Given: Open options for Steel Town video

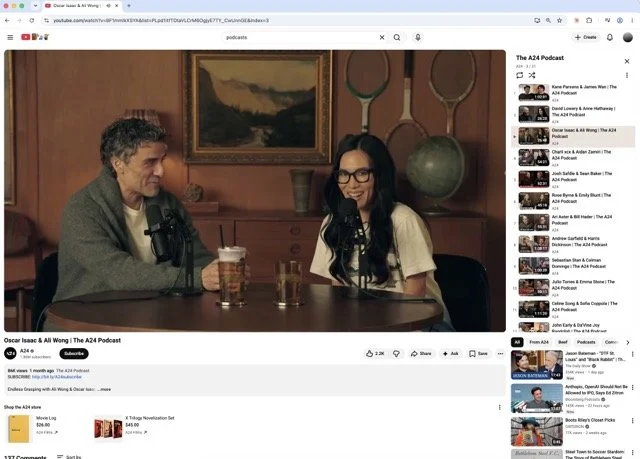Looking at the screenshot, I should [x=632, y=452].
